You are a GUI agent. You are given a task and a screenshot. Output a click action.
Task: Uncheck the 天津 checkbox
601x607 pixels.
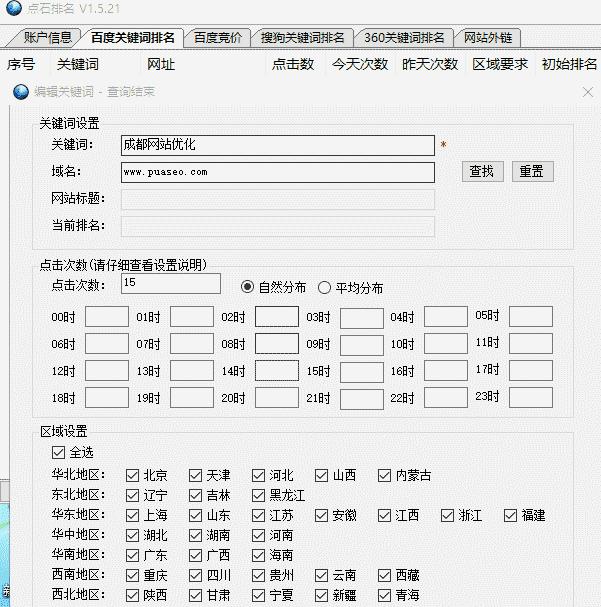click(x=195, y=475)
